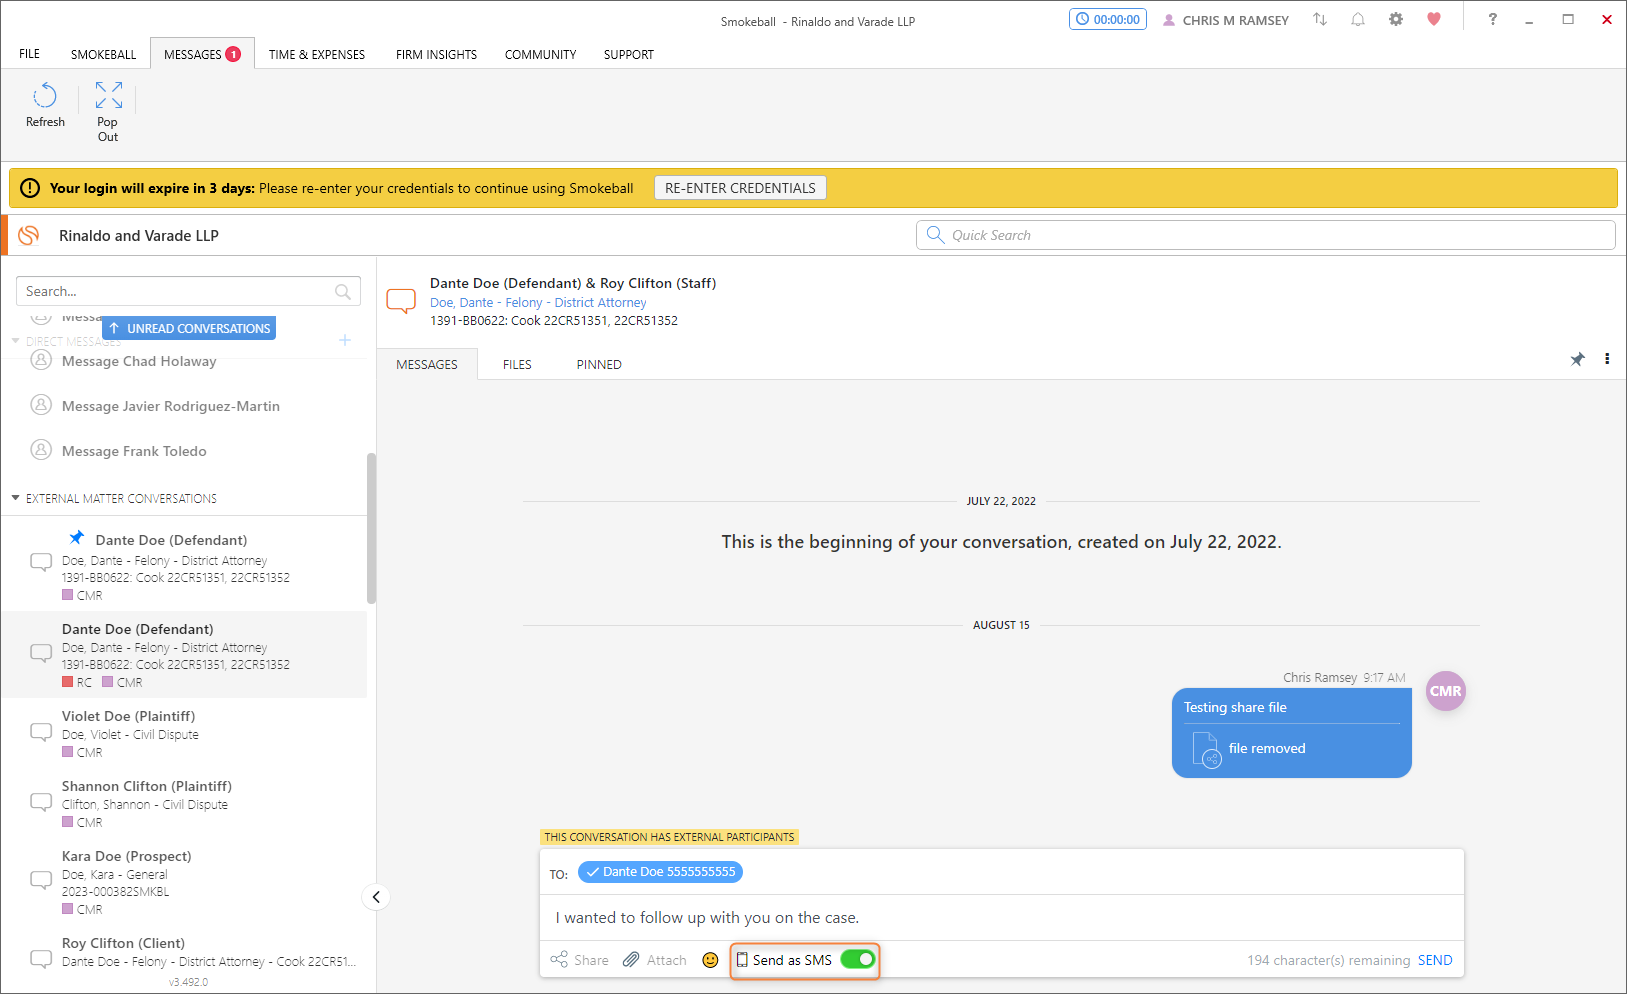Click the Smokeball logo icon
Screen dimensions: 1627x994
click(x=29, y=235)
